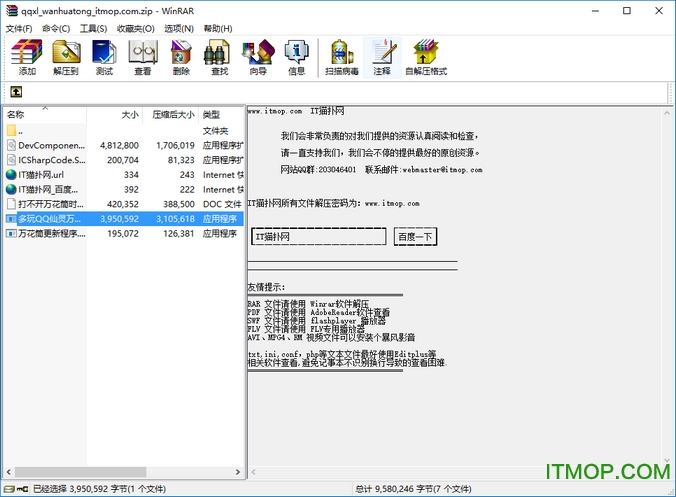The height and width of the screenshot is (497, 676).
Task: Click the 万花筒更新程序 exe icon
Action: click(x=12, y=233)
